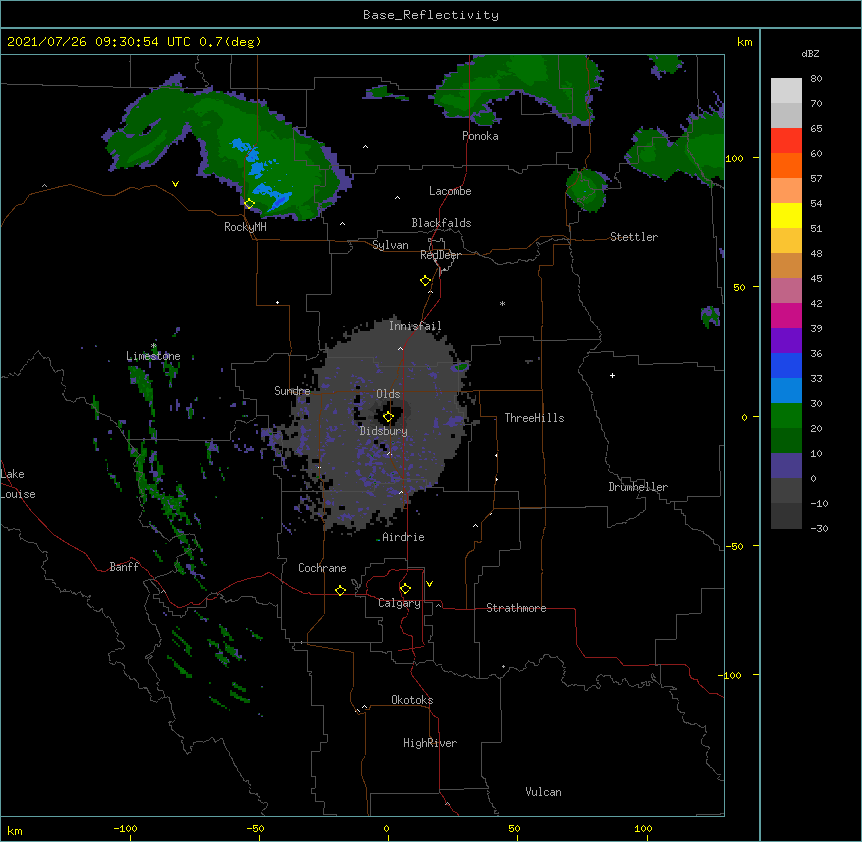The height and width of the screenshot is (842, 862).
Task: Pick the magenta swatch between 42 and 39 dBZ
Action: tap(786, 315)
